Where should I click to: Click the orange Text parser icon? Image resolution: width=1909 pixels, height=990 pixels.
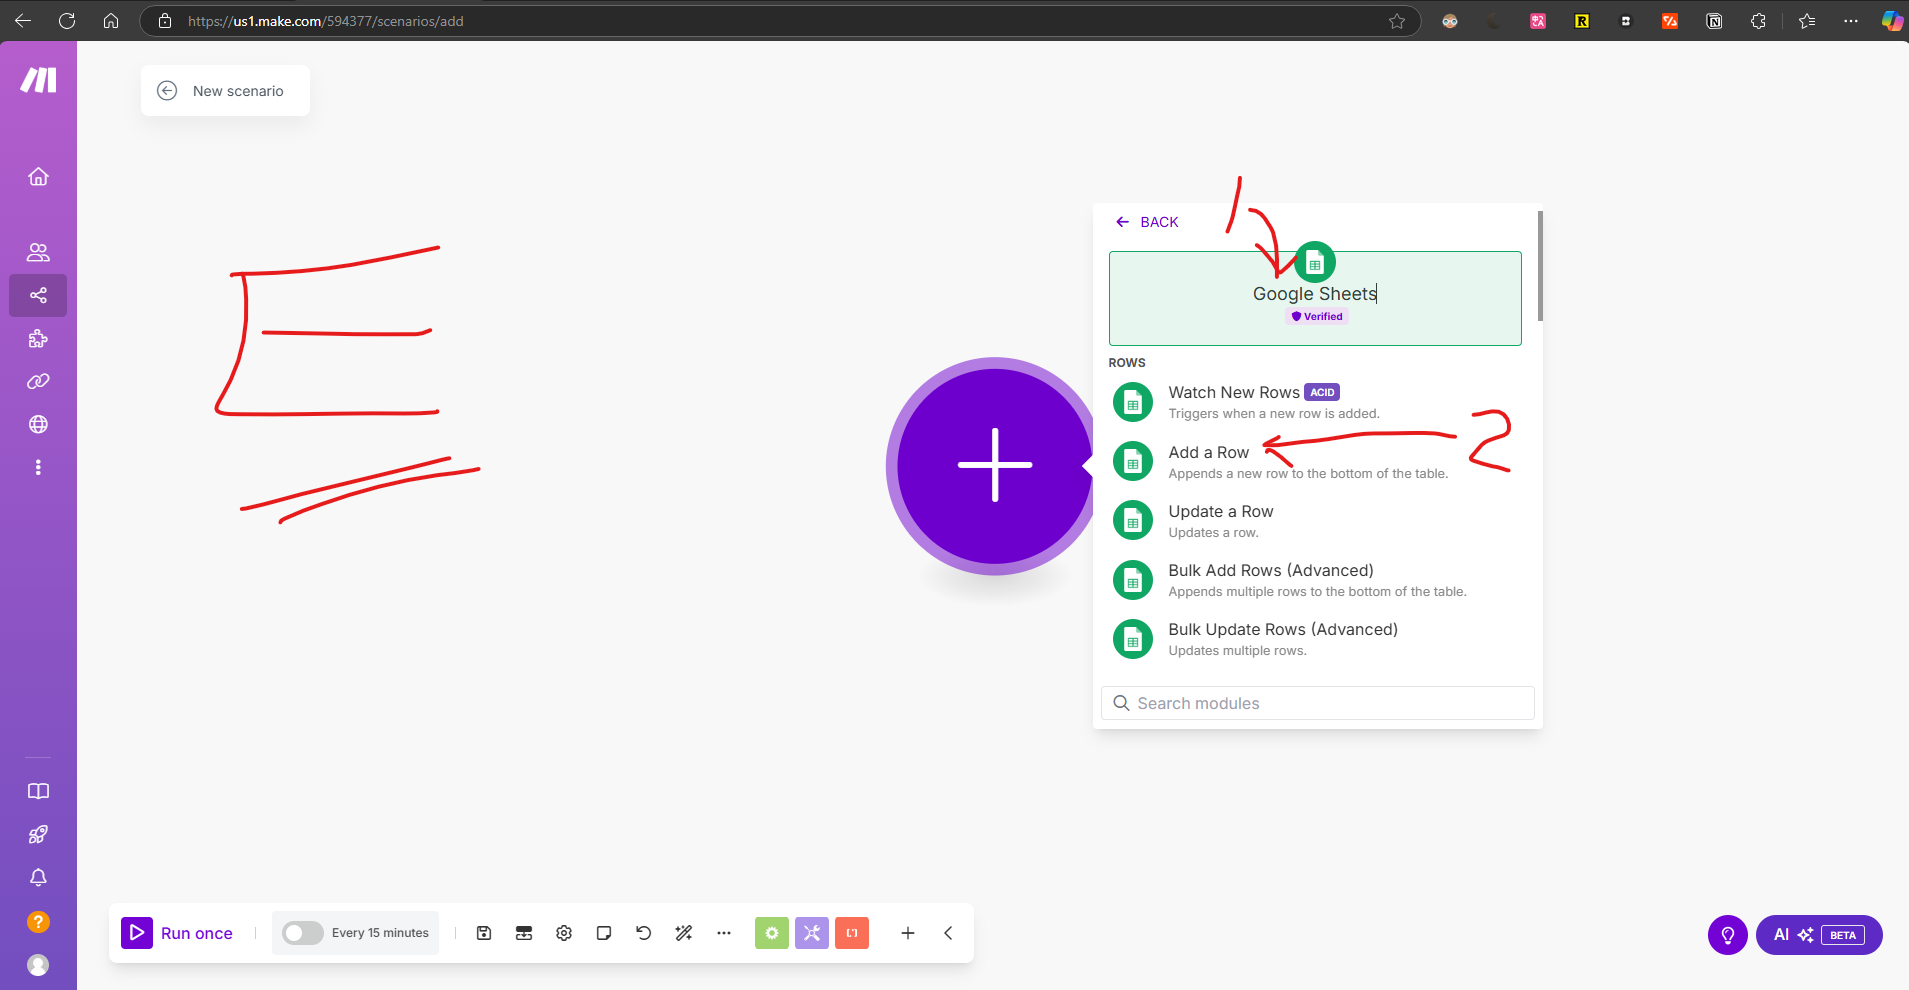click(852, 933)
